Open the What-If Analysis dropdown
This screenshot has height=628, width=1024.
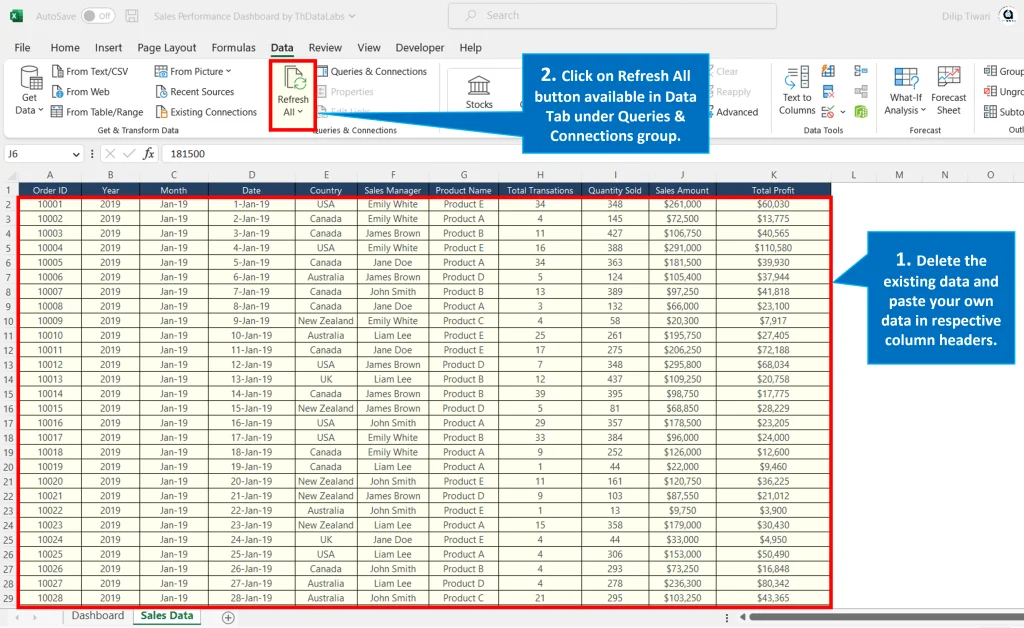pyautogui.click(x=905, y=90)
